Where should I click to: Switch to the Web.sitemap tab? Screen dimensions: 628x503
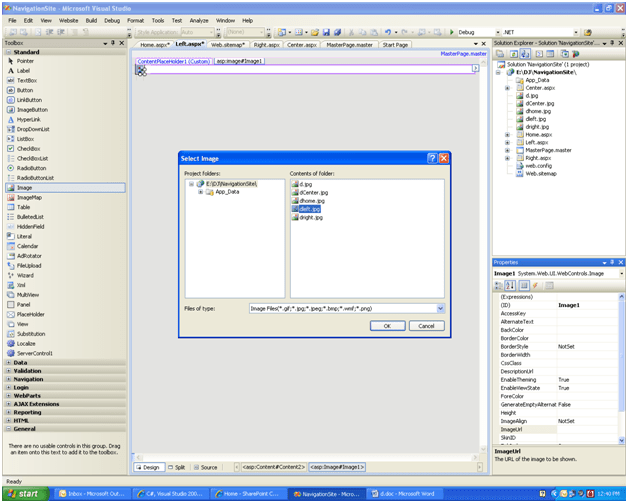[x=228, y=45]
